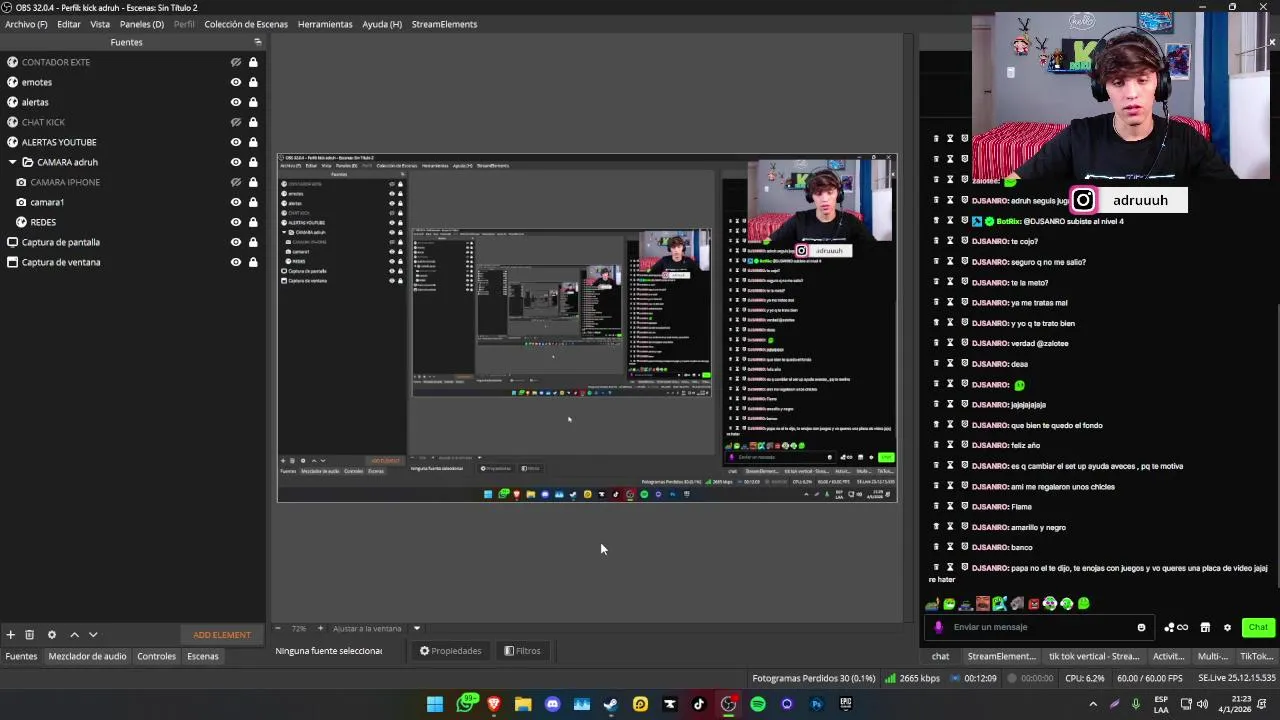Open Spotify from the taskbar
Screen dimensions: 1280x720
(x=758, y=704)
